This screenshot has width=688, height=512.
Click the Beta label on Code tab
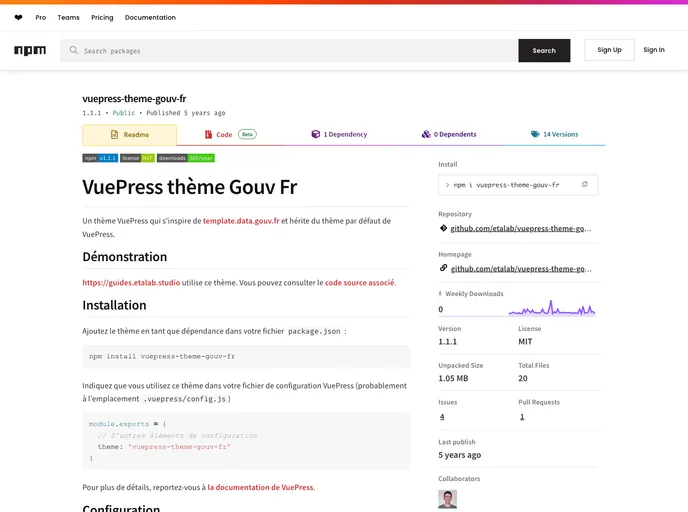click(247, 134)
